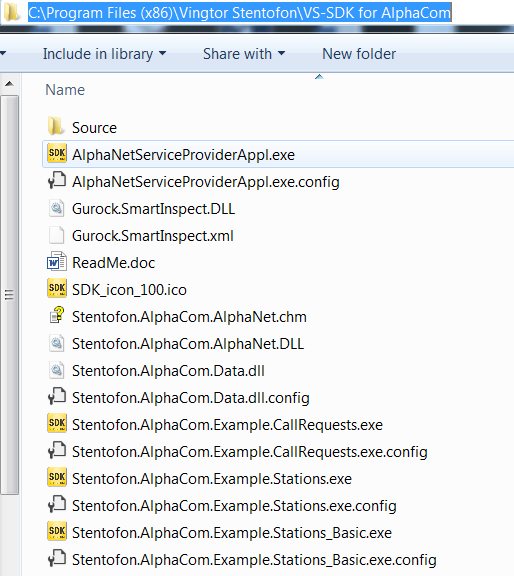Image resolution: width=514 pixels, height=576 pixels.
Task: Select AlphaNetServiceProviderAppl.exe.config file name
Action: coord(206,182)
